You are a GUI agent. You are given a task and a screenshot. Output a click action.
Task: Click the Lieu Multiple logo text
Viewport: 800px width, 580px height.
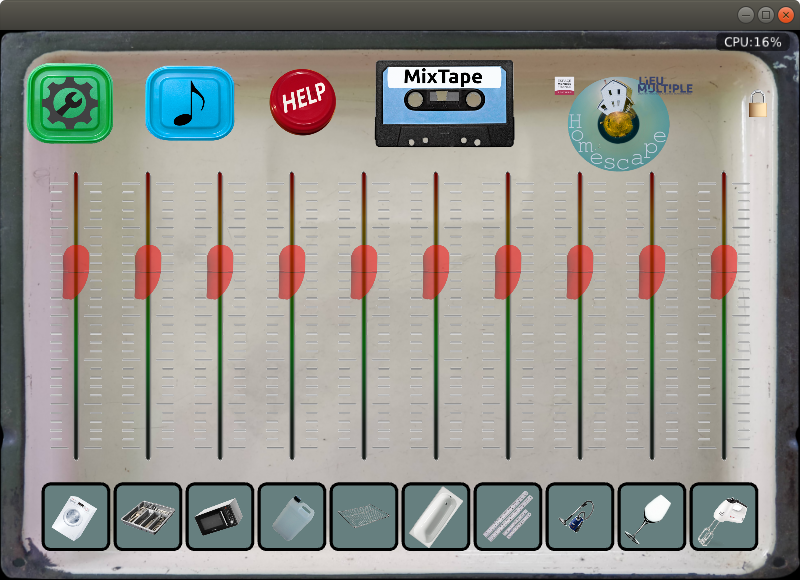665,85
